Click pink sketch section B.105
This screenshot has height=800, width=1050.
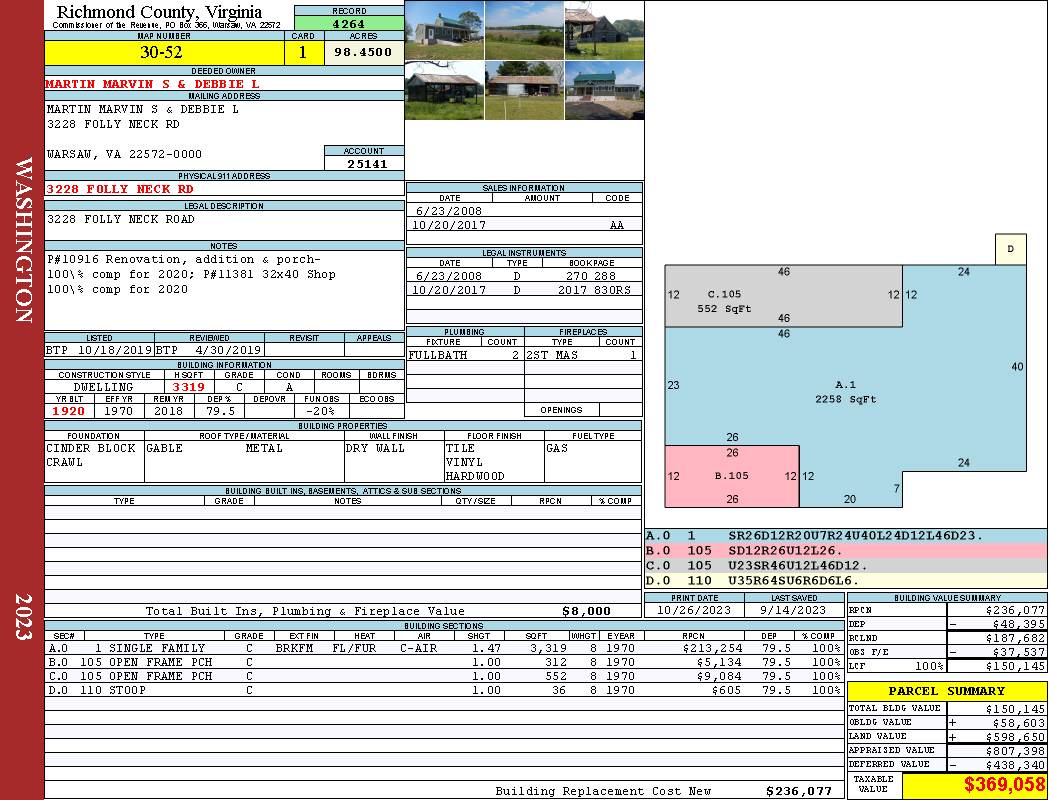(x=731, y=476)
